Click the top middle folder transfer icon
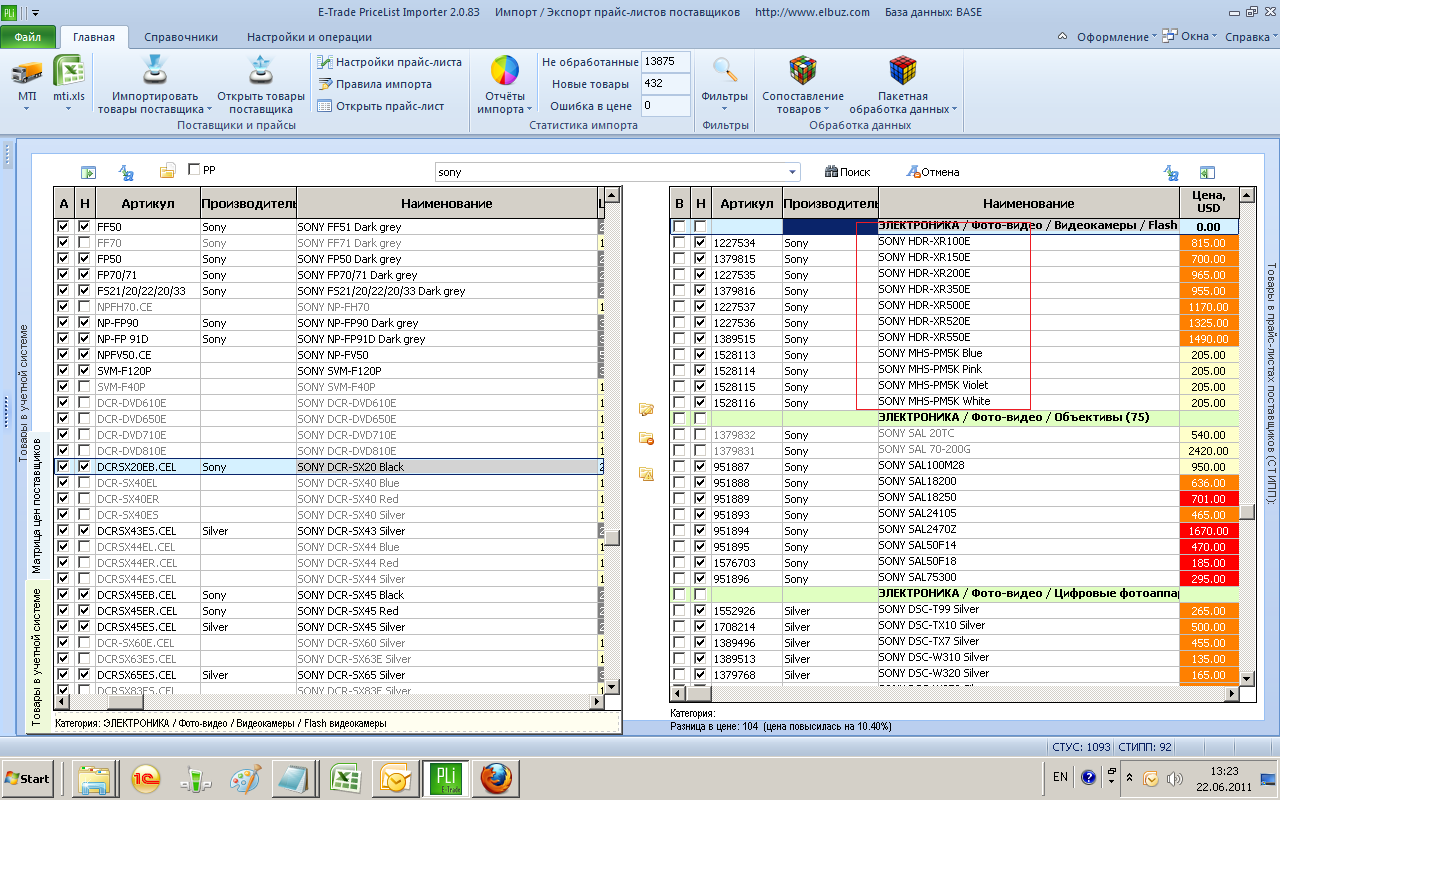The height and width of the screenshot is (872, 1444). coord(646,409)
